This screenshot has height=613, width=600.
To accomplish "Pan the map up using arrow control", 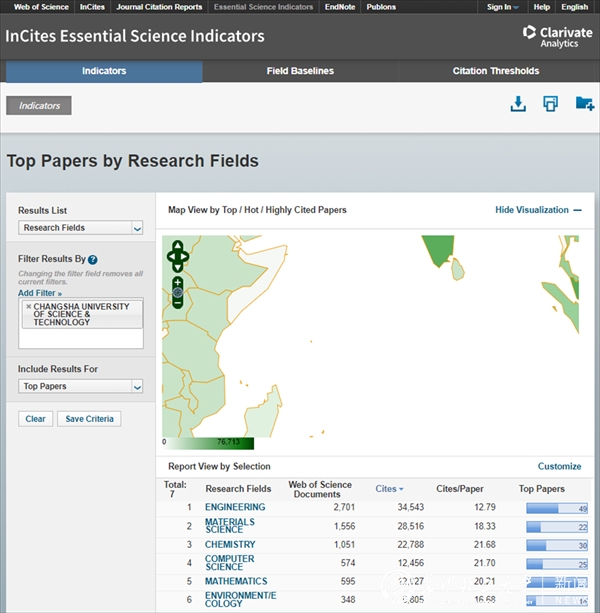I will (178, 246).
